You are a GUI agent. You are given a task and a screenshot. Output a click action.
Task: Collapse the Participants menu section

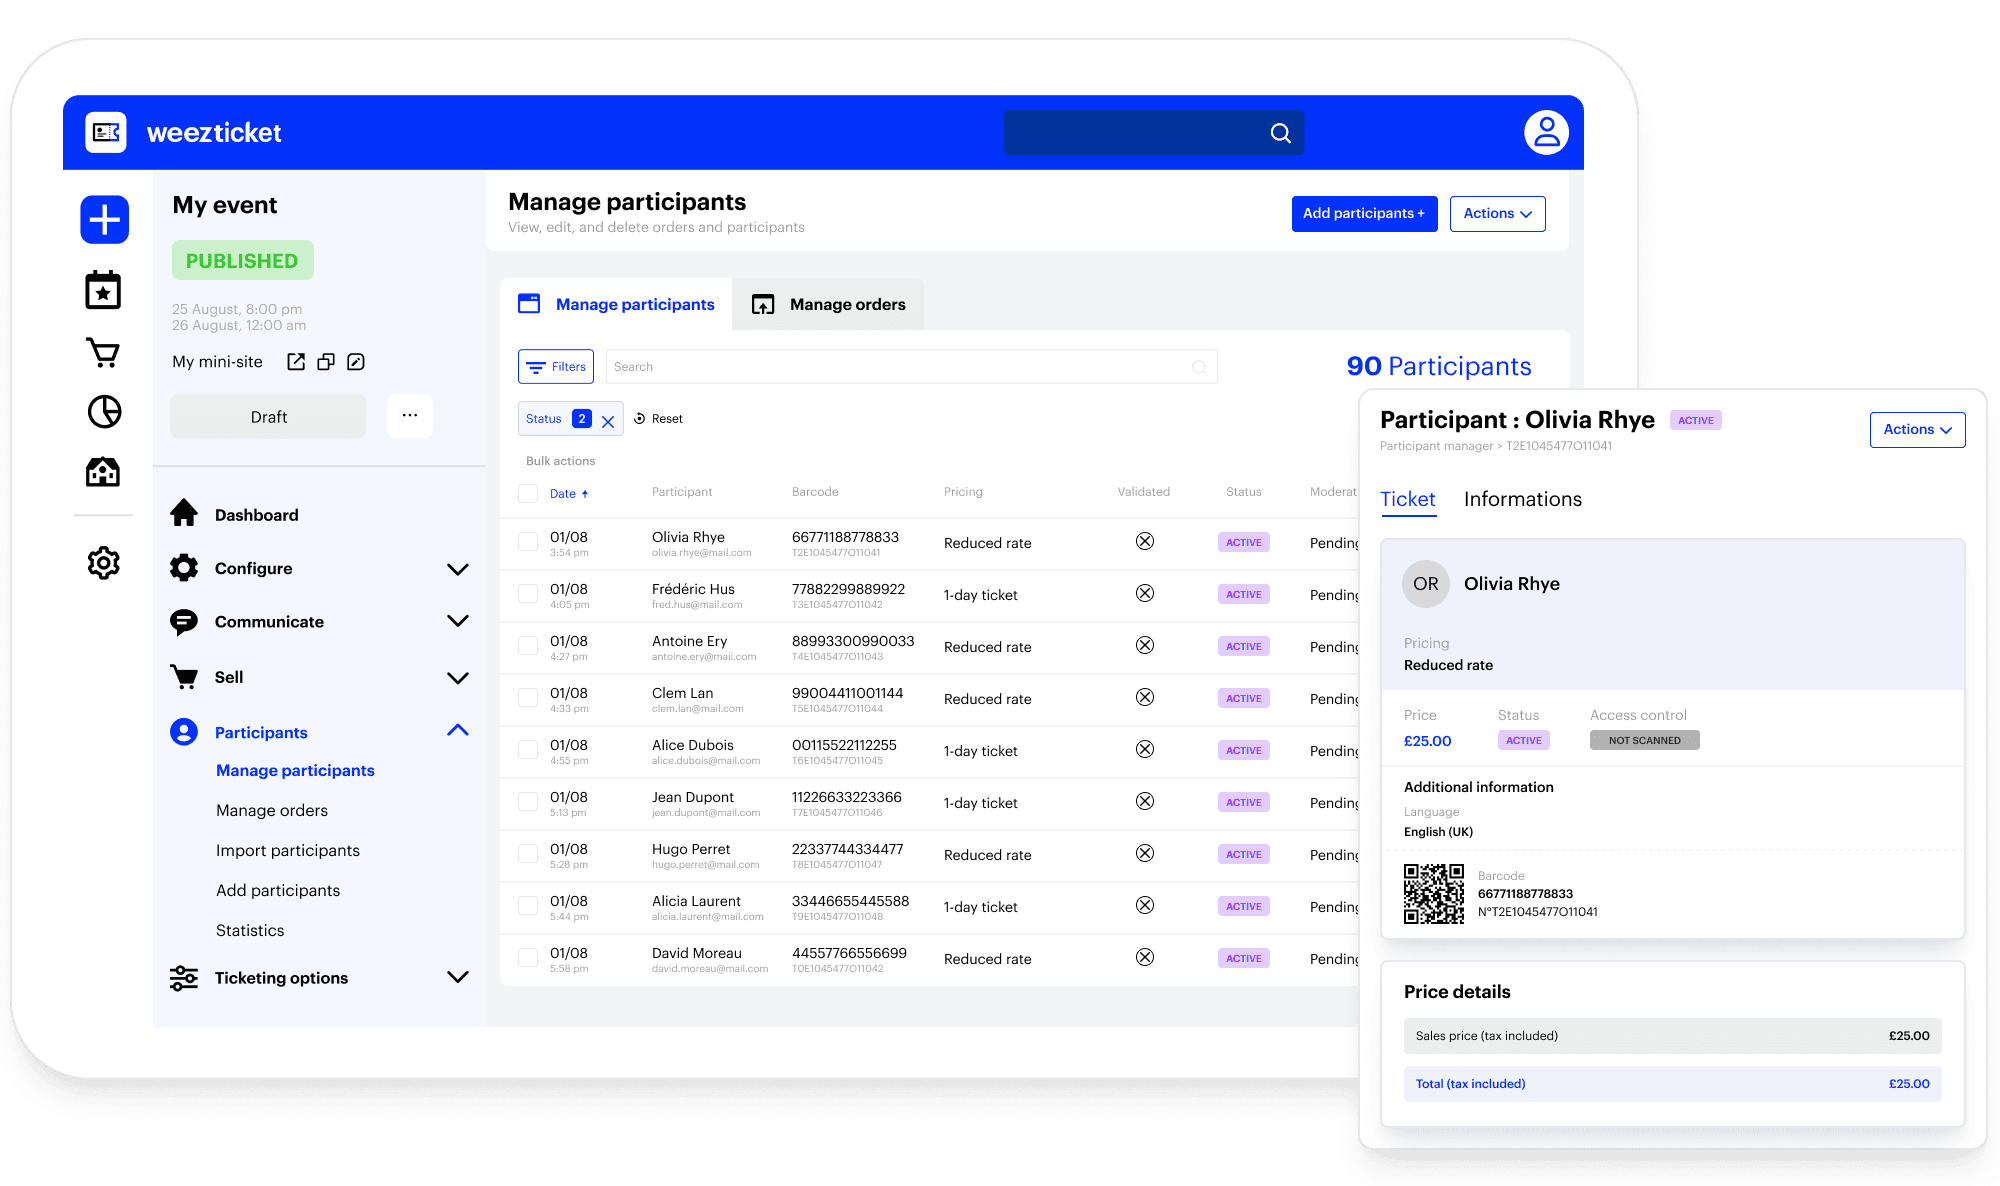coord(457,731)
